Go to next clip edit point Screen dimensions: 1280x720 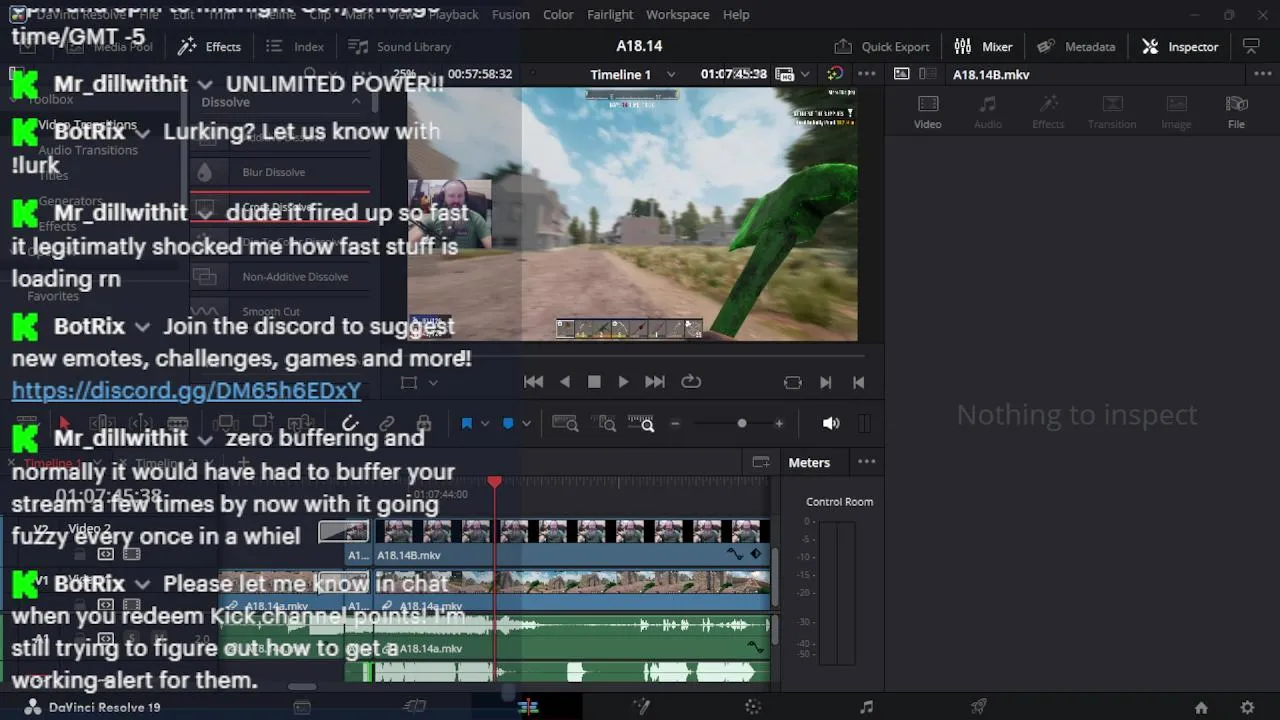click(x=826, y=382)
